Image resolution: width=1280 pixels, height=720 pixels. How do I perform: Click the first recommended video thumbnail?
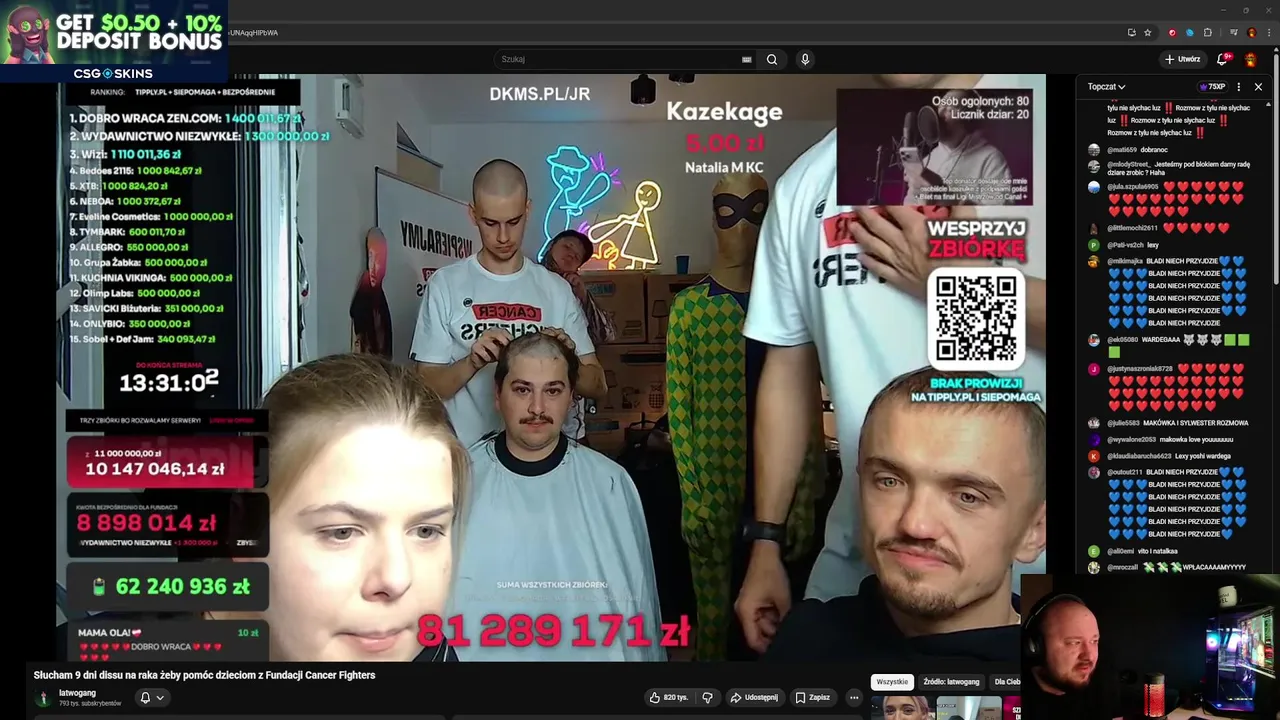coord(904,708)
